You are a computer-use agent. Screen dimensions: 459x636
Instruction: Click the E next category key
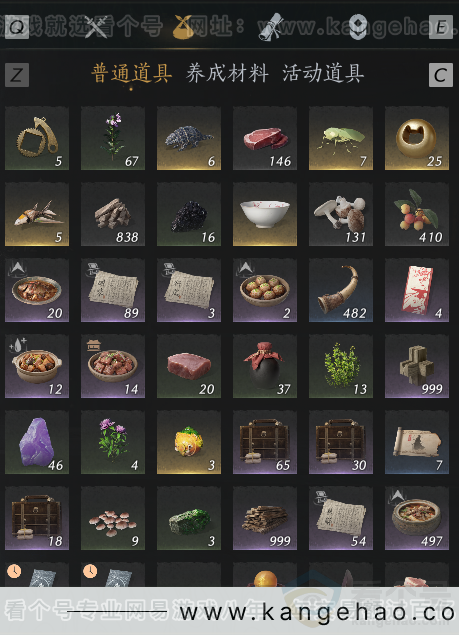[x=441, y=27]
